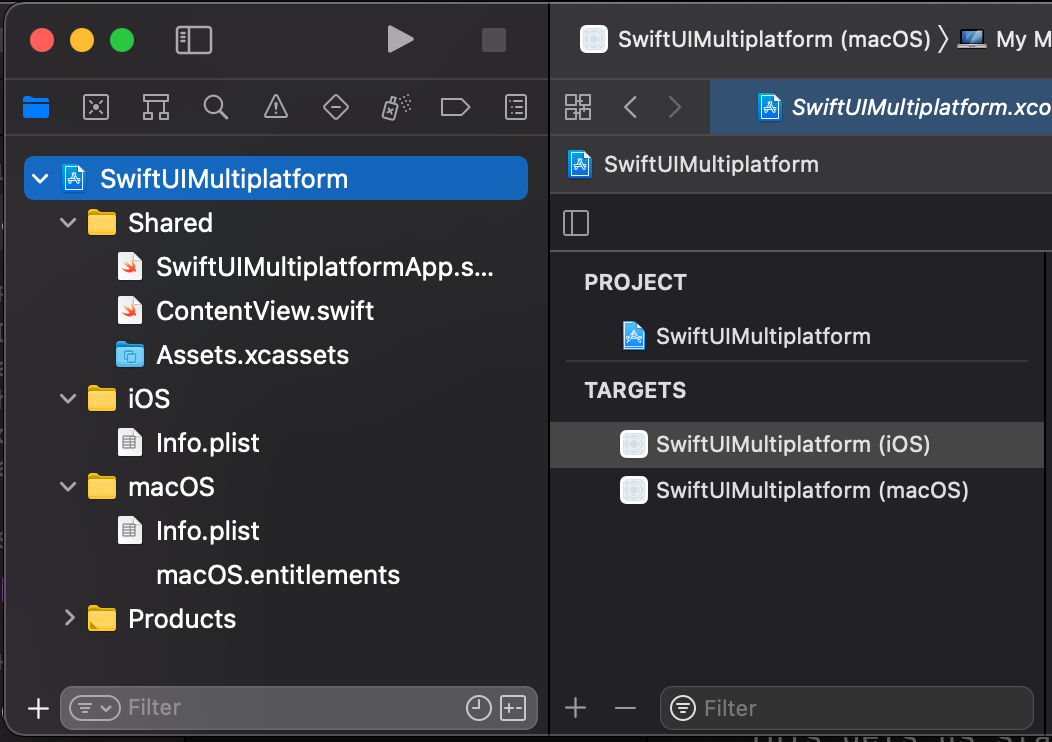Select the SwiftUIMultiplatform.xcodeproj editor tab
The height and width of the screenshot is (742, 1052).
[900, 107]
